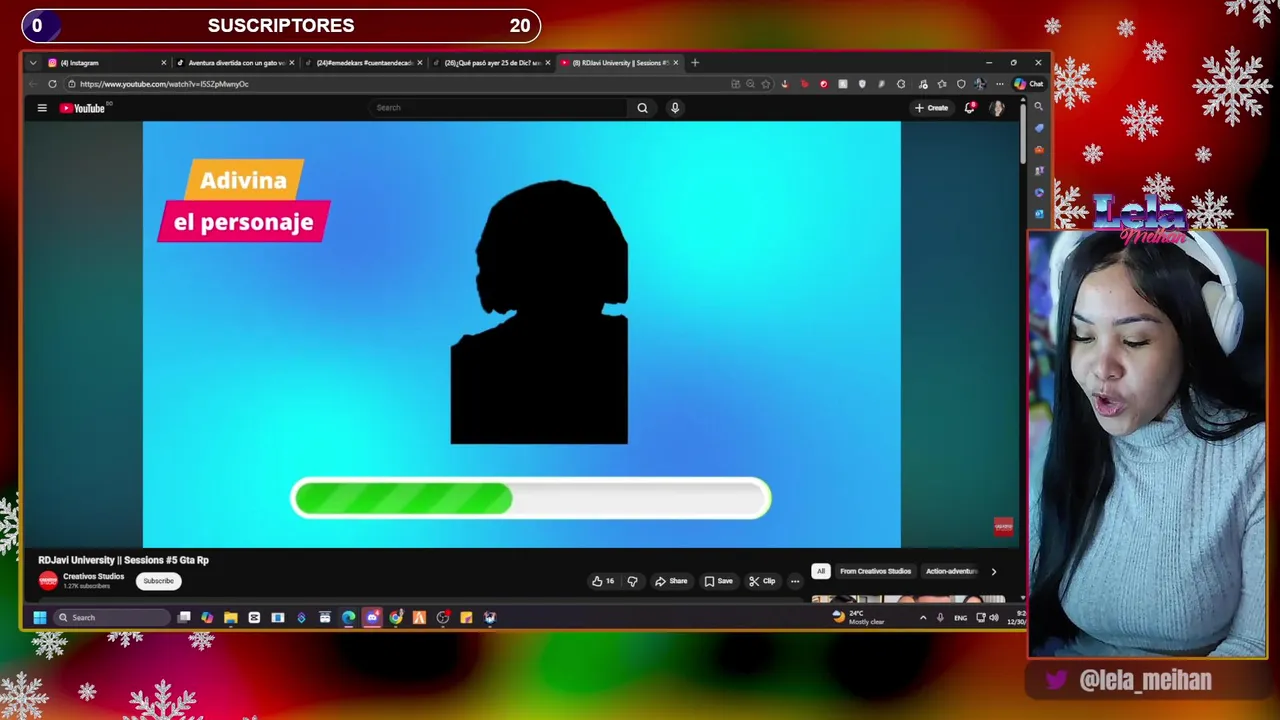The image size is (1280, 720).
Task: Switch ENG input language in system tray
Action: (960, 618)
